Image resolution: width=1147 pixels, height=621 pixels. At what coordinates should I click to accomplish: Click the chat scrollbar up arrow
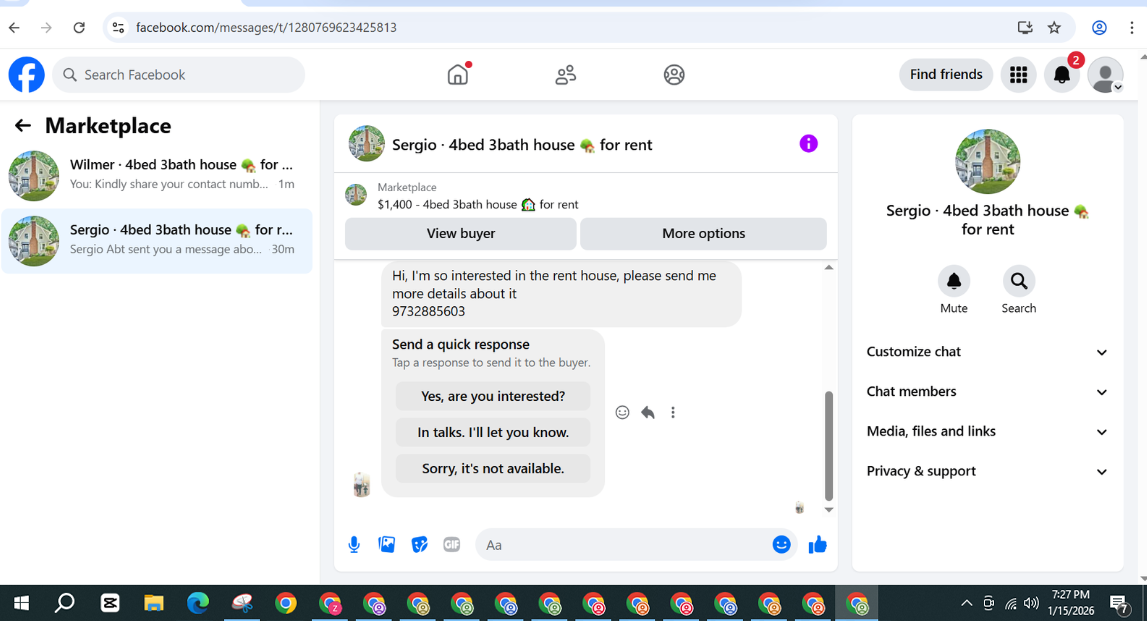829,268
